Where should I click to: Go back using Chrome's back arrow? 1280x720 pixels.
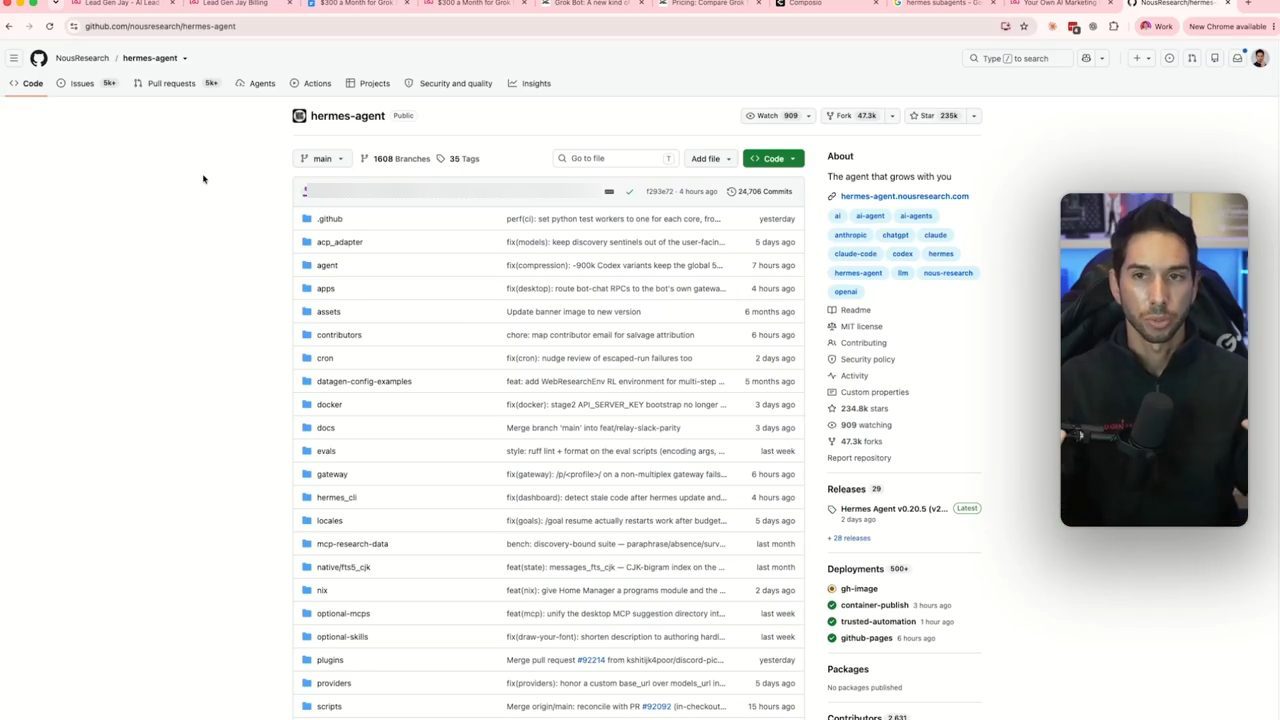(9, 26)
